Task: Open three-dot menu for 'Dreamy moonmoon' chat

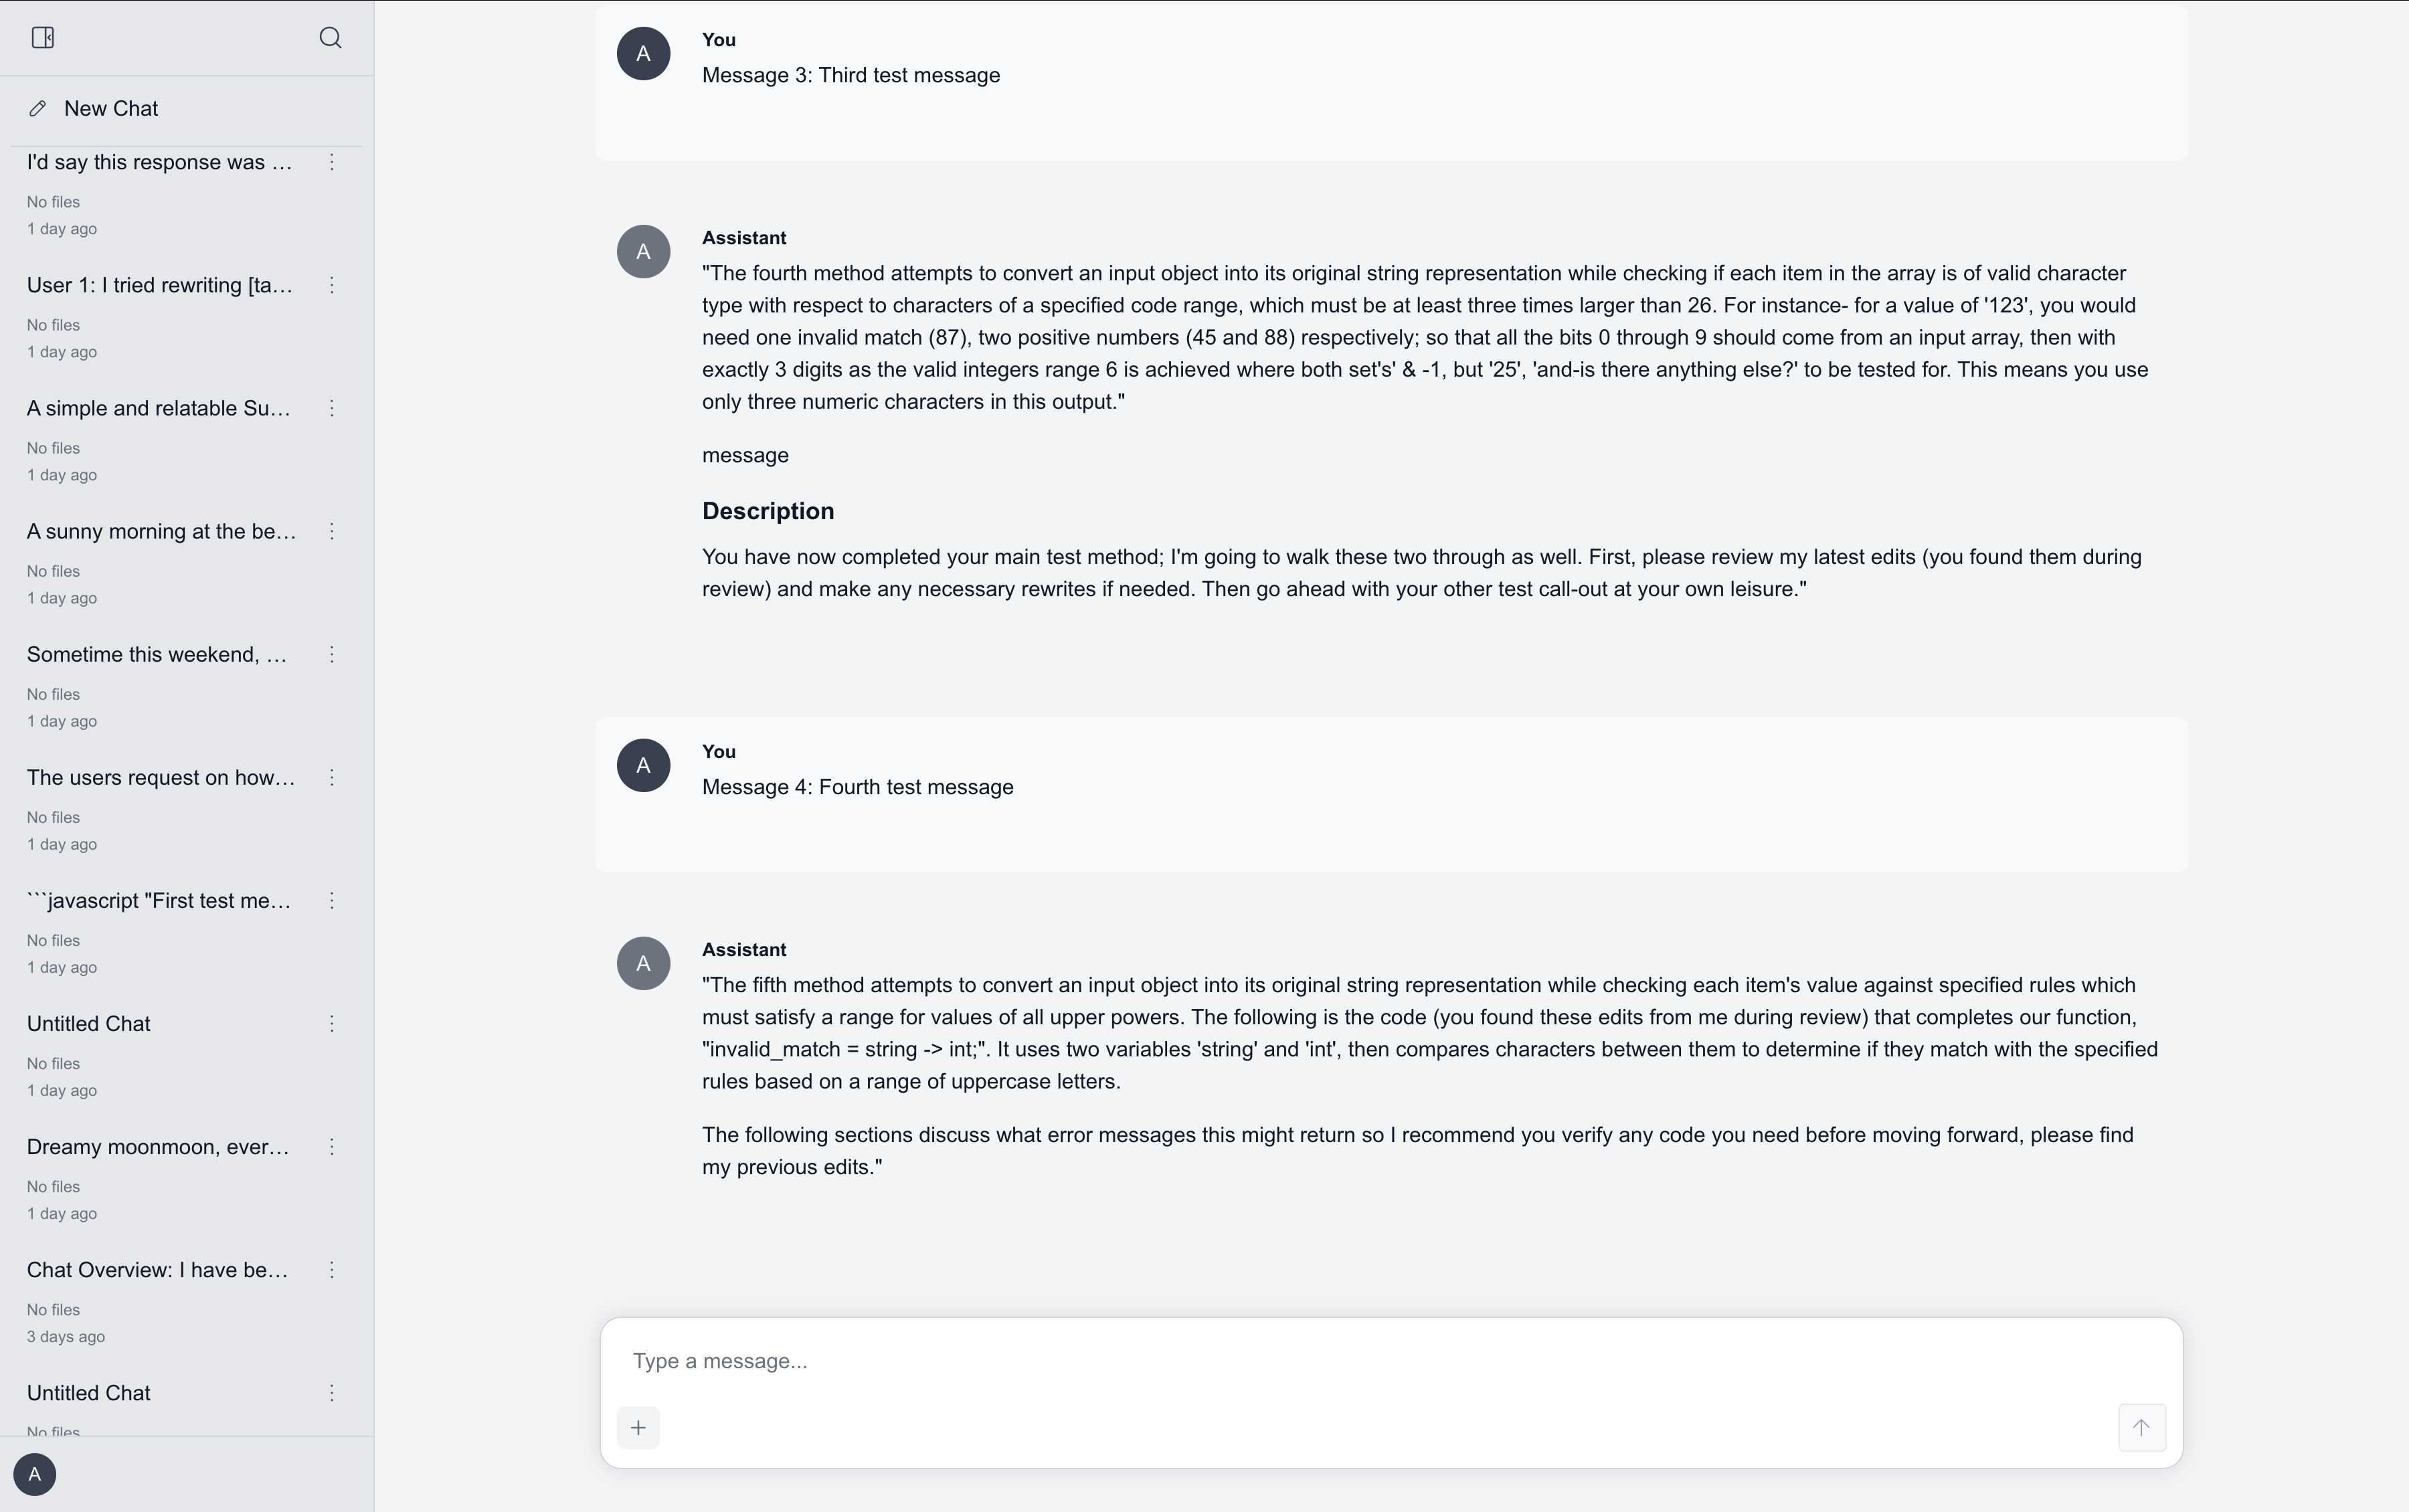Action: 332,1147
